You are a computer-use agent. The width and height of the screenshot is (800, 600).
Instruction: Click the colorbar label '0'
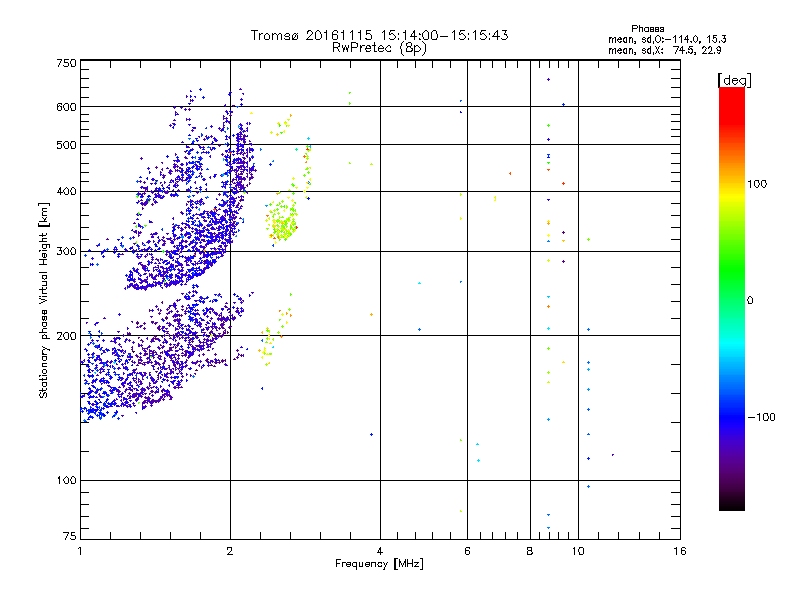click(x=750, y=301)
